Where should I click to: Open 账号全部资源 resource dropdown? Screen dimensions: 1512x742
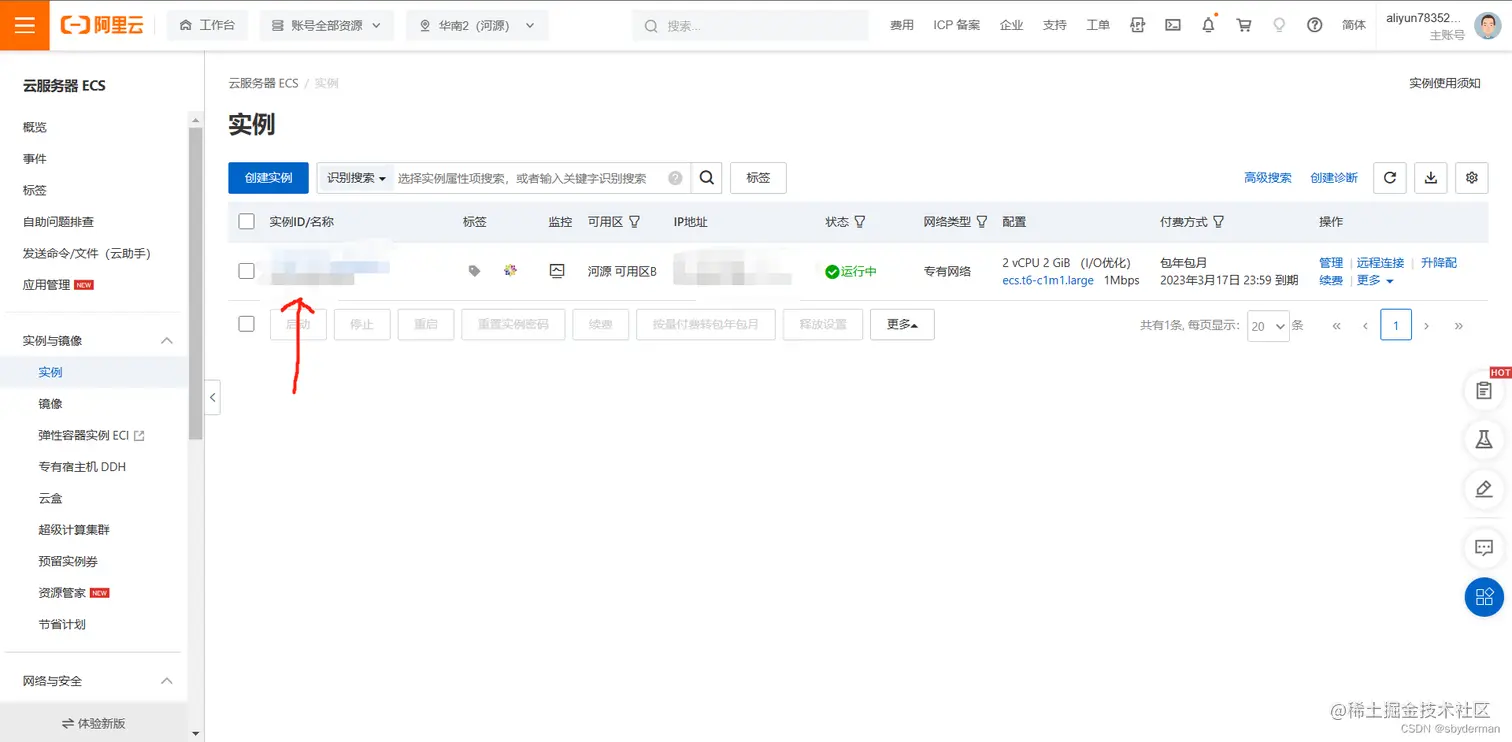click(x=326, y=26)
